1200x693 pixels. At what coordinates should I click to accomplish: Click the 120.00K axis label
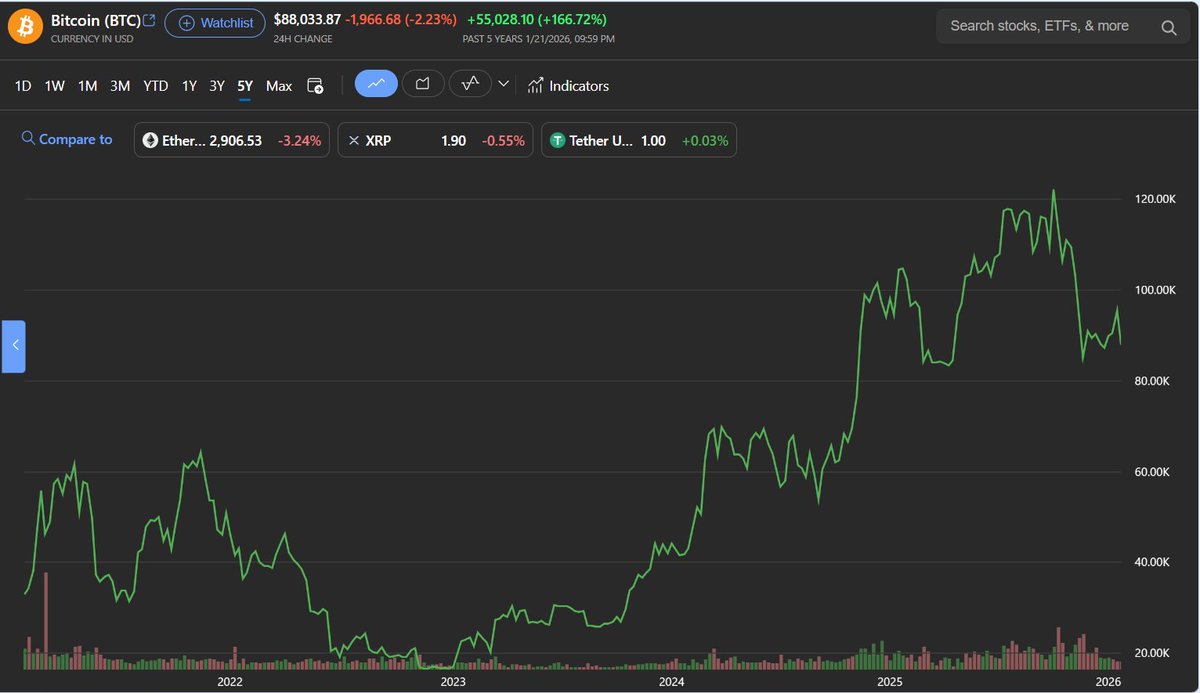point(1154,200)
